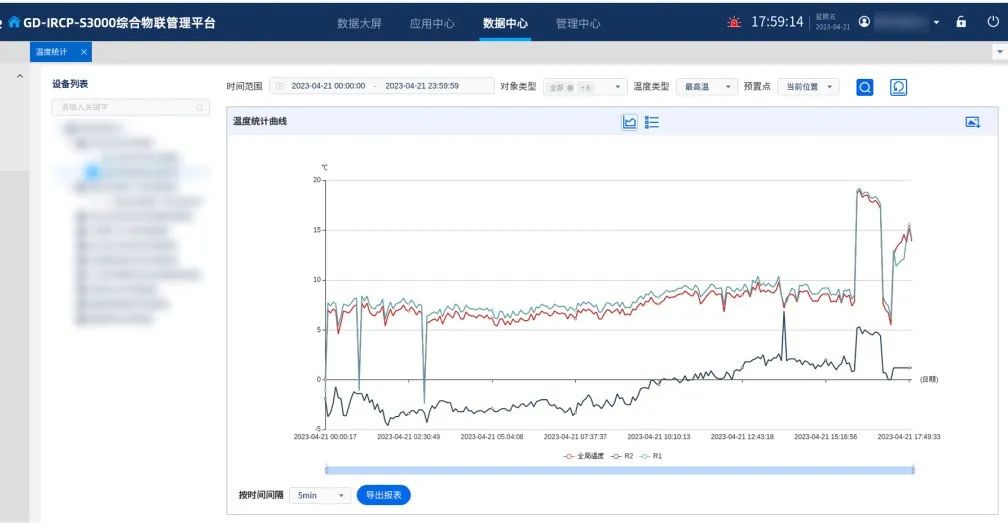This screenshot has width=1008, height=526.
Task: Click the power logout icon
Action: point(992,22)
